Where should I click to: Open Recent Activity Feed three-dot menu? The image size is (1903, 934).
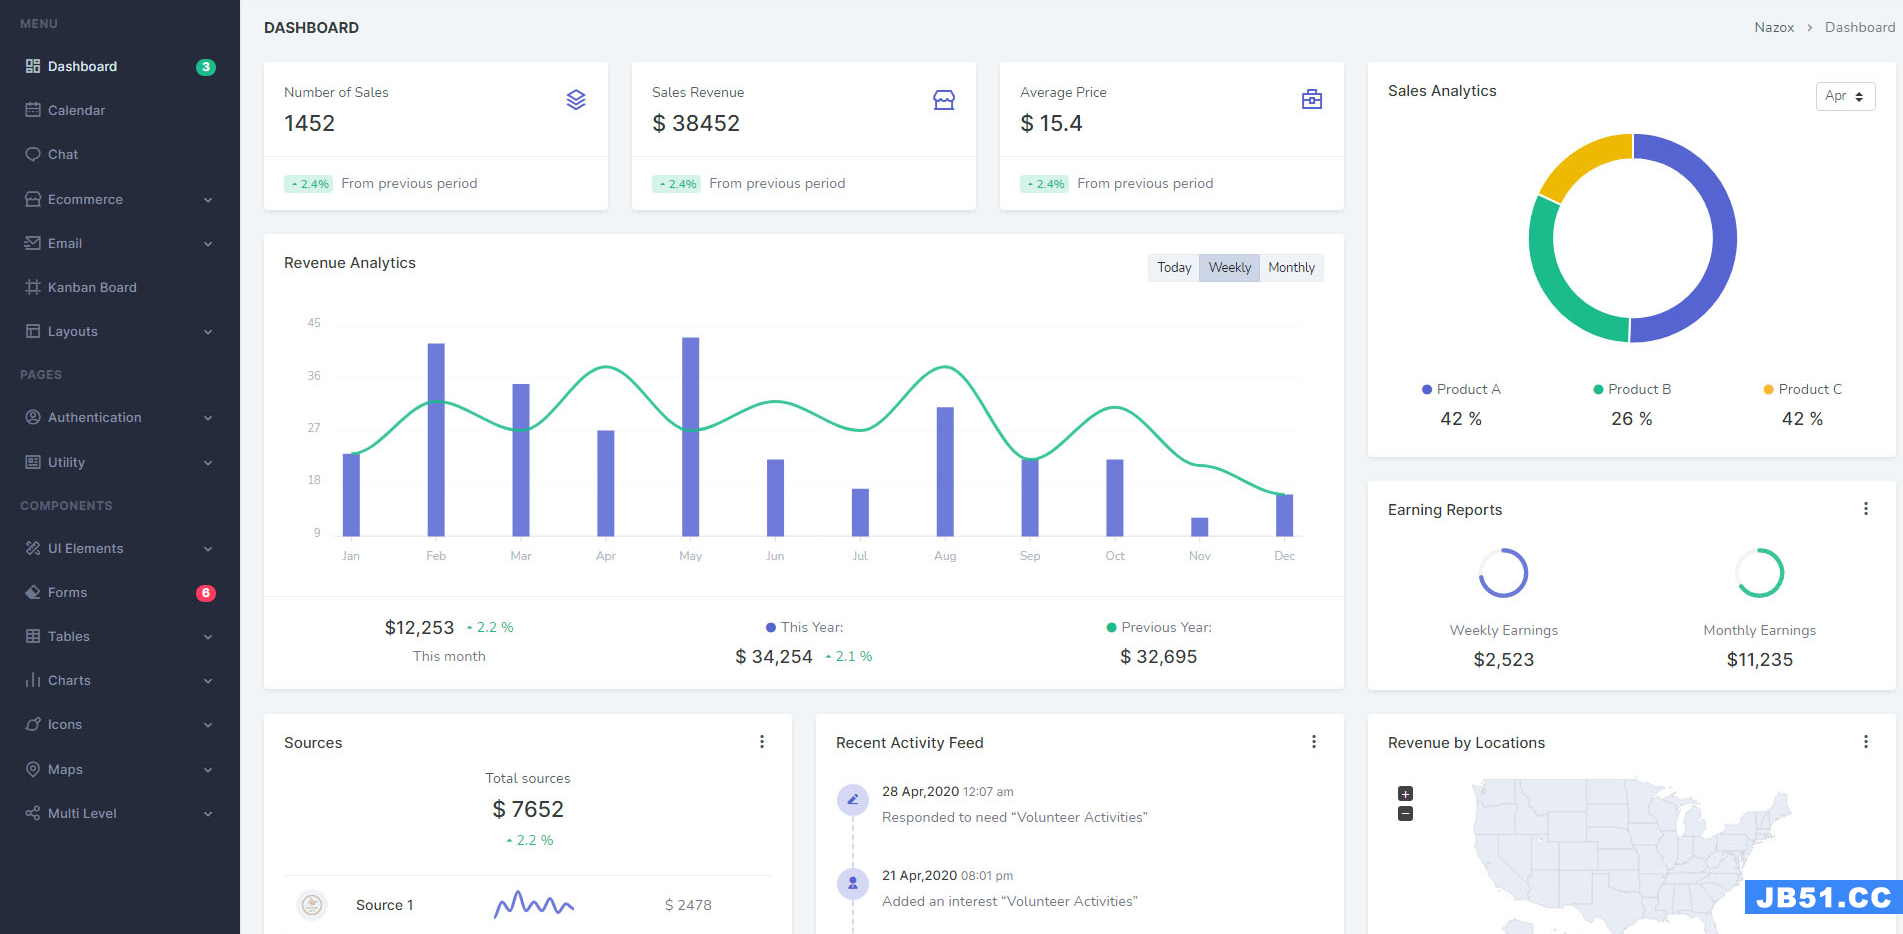tap(1314, 742)
